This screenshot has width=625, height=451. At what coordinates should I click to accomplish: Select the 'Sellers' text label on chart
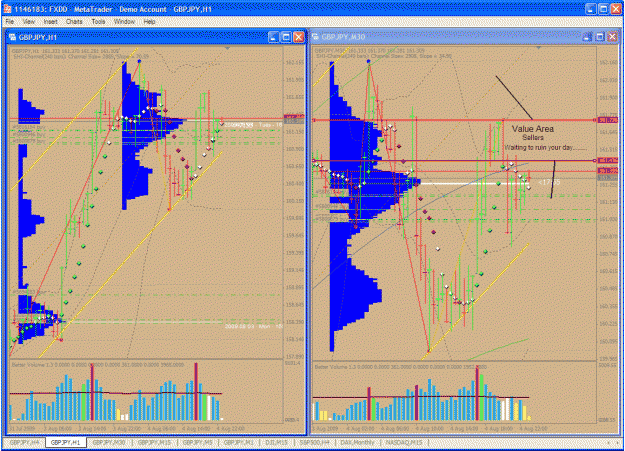(x=533, y=138)
